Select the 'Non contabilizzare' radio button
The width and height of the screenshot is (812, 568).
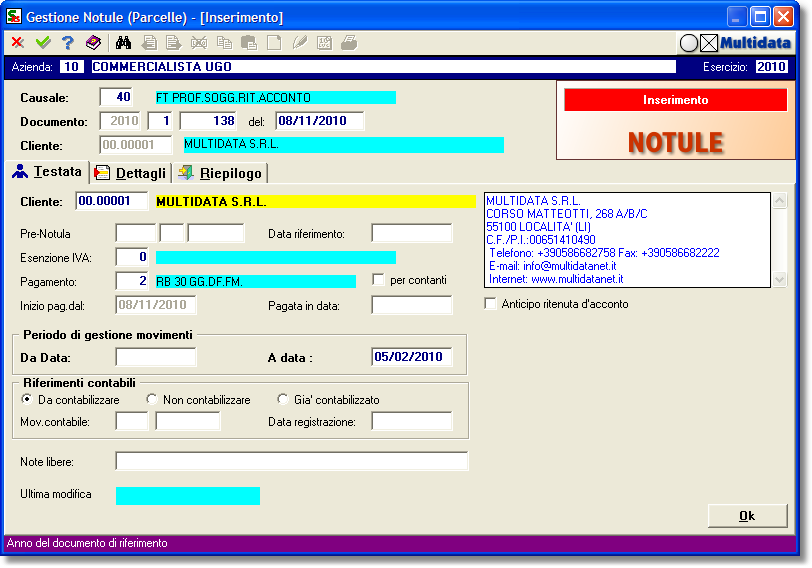[x=151, y=399]
